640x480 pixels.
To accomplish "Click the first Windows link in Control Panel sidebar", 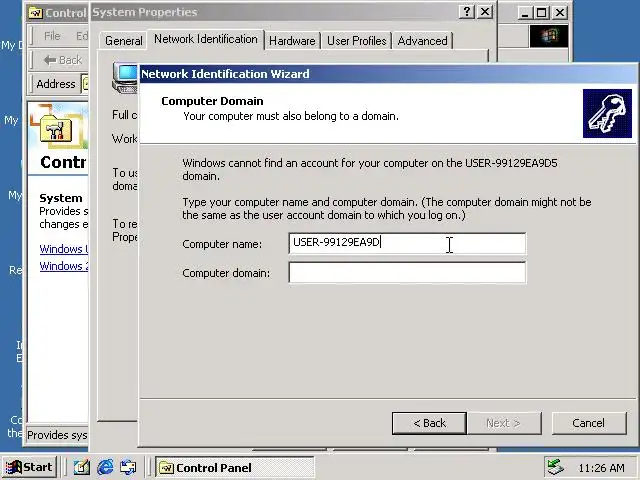I will tap(64, 249).
